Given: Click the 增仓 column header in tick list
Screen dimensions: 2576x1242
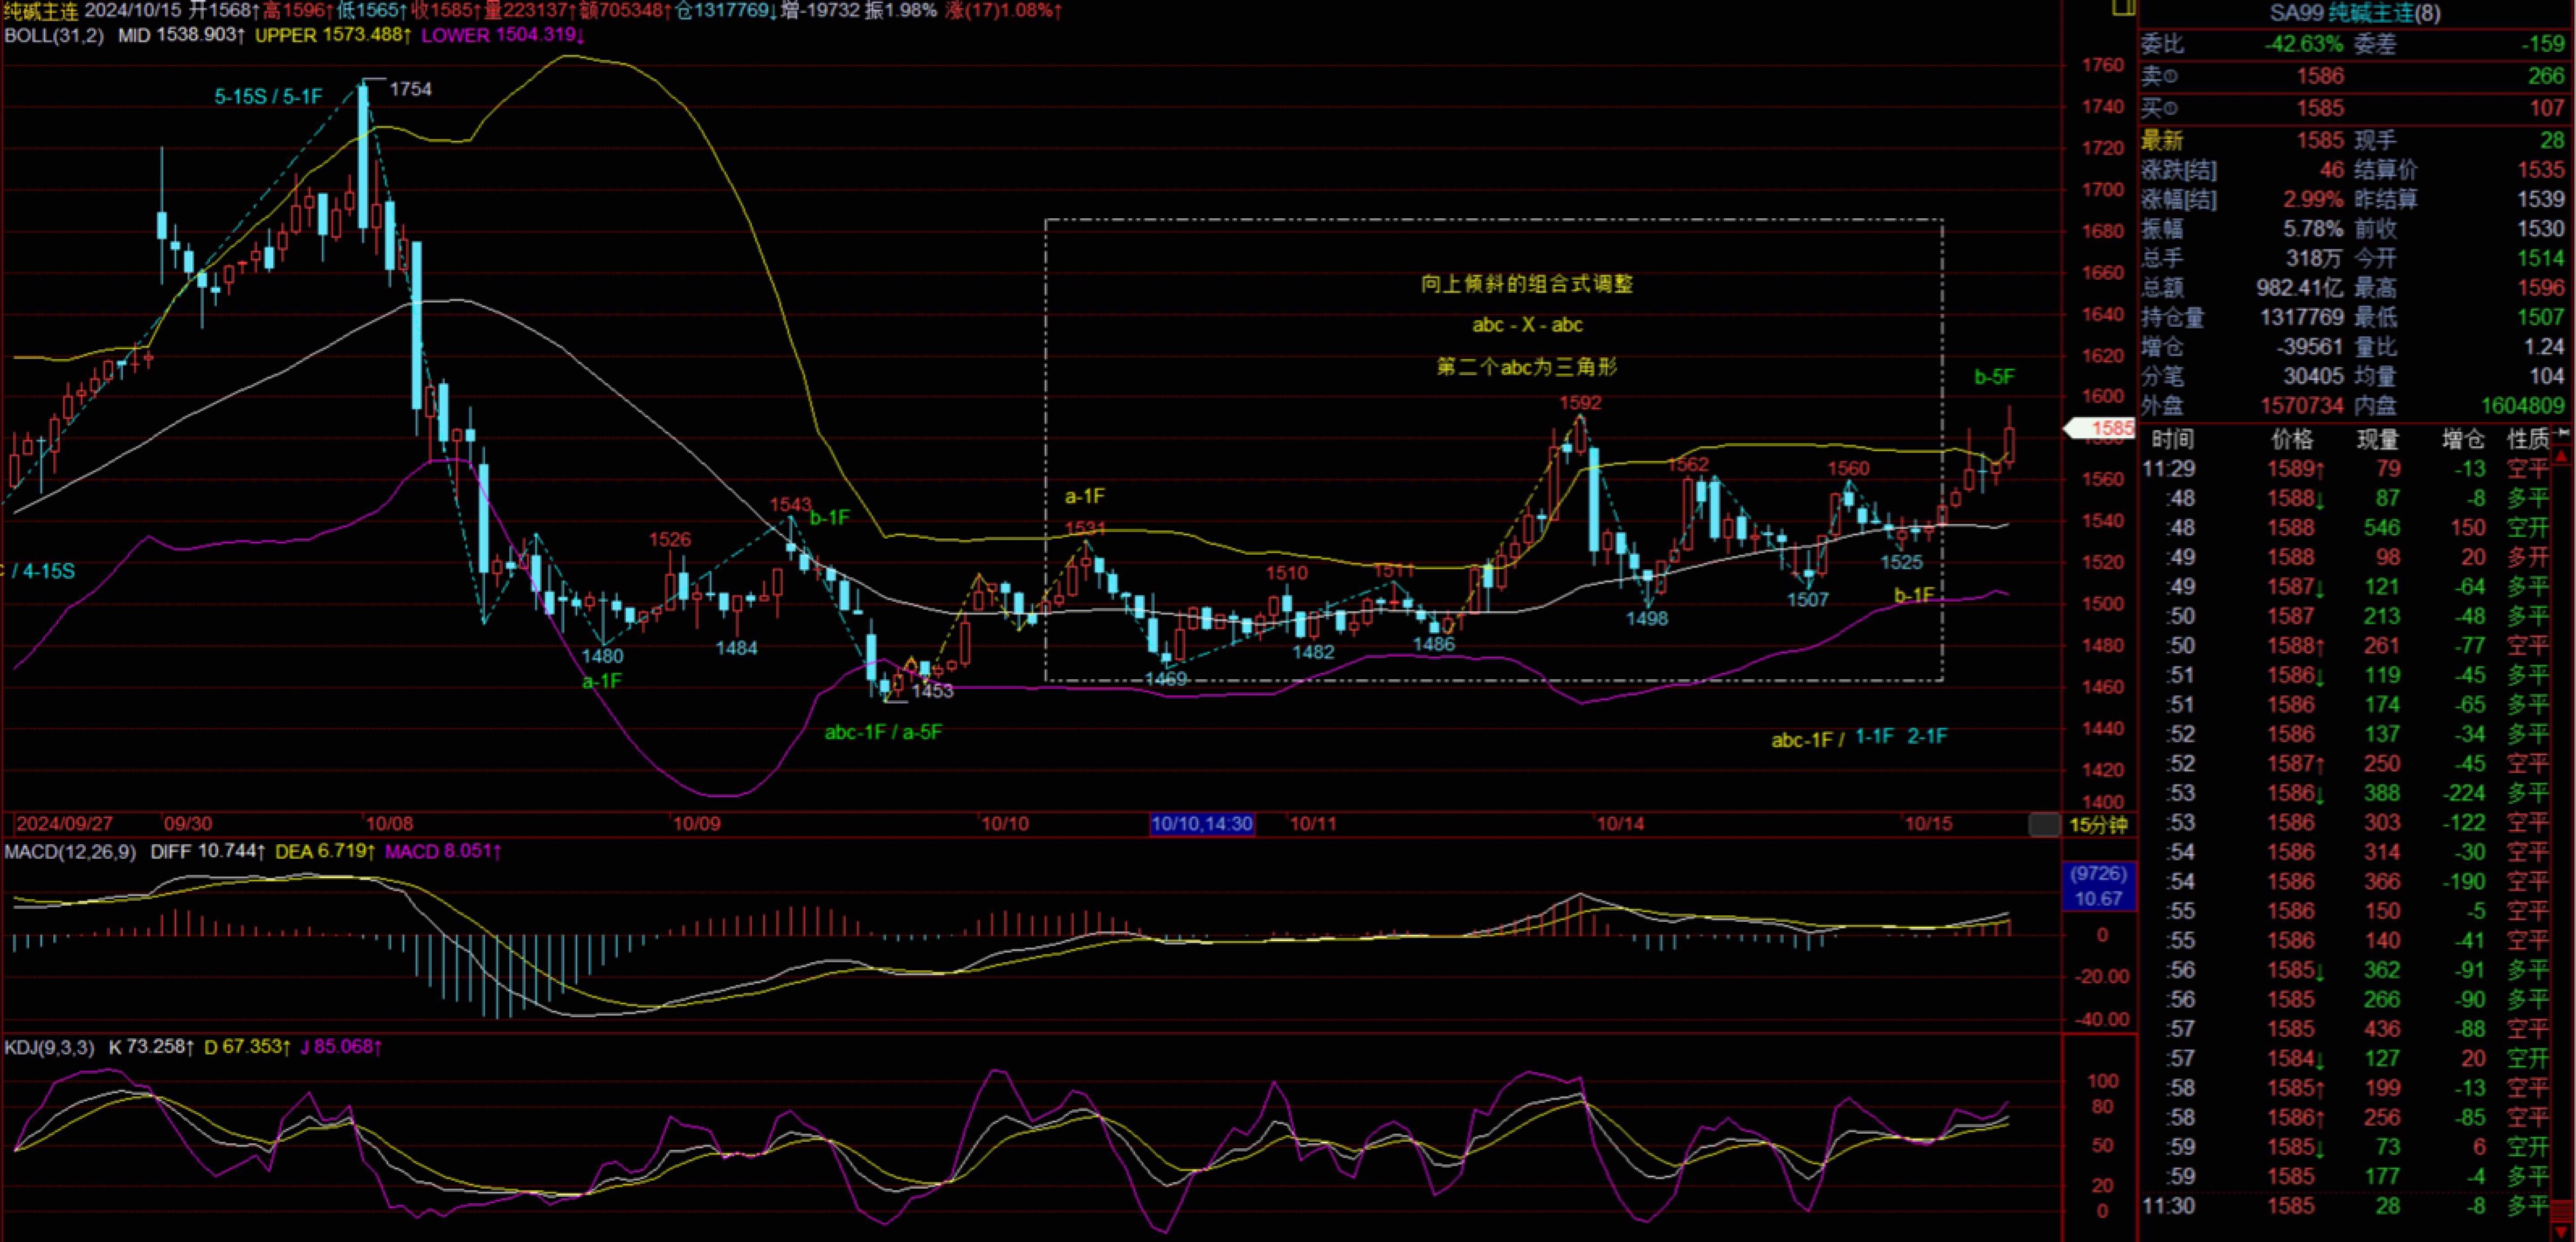Looking at the screenshot, I should click(2463, 439).
